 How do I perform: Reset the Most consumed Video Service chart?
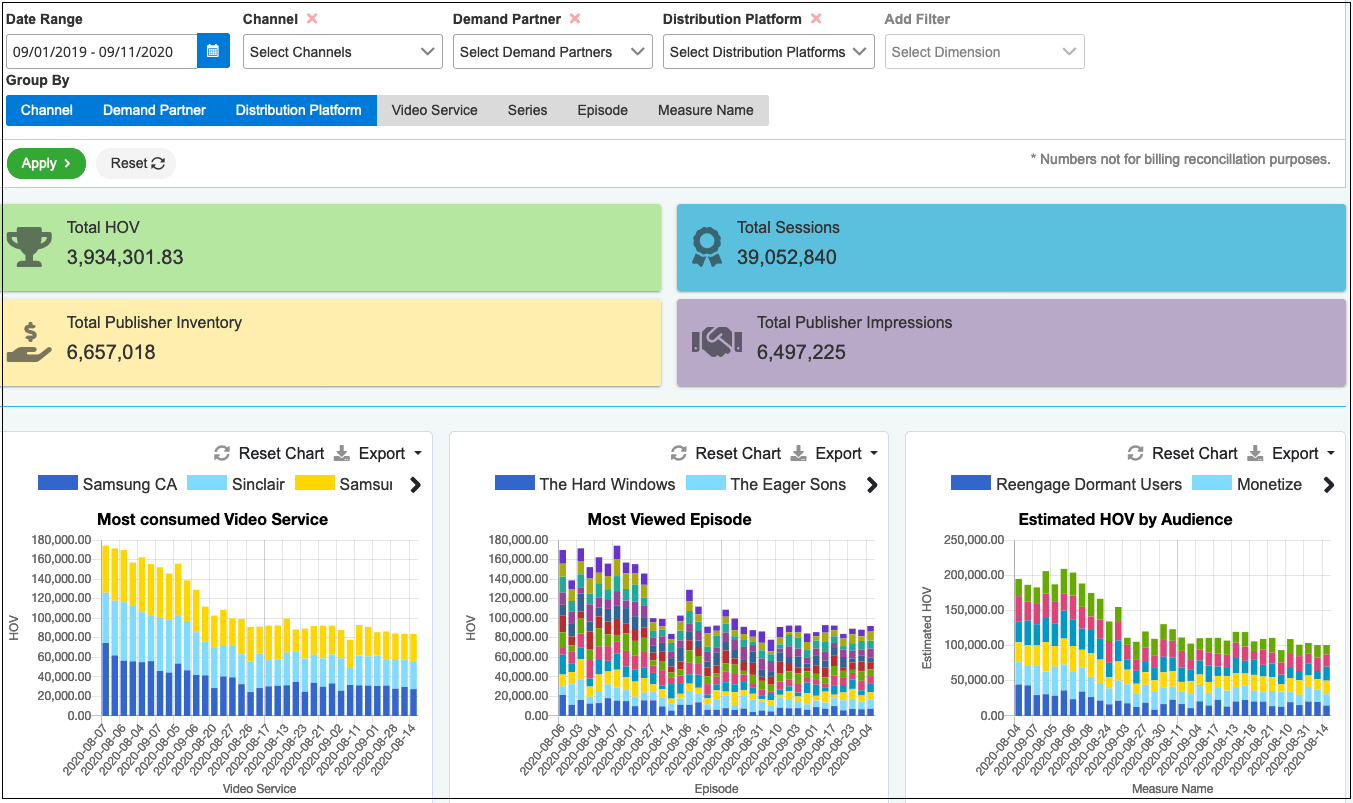coord(269,453)
